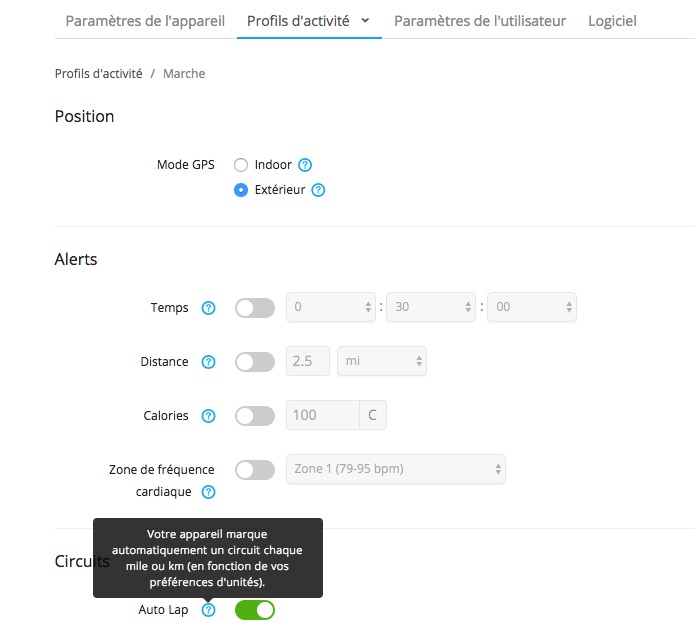695x632 pixels.
Task: Toggle the heart rate zone alert
Action: coord(255,470)
